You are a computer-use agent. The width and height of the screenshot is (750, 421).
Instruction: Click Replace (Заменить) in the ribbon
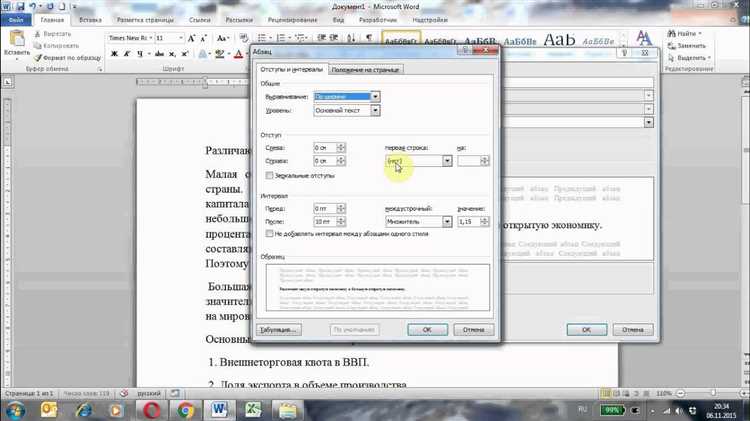coord(687,46)
